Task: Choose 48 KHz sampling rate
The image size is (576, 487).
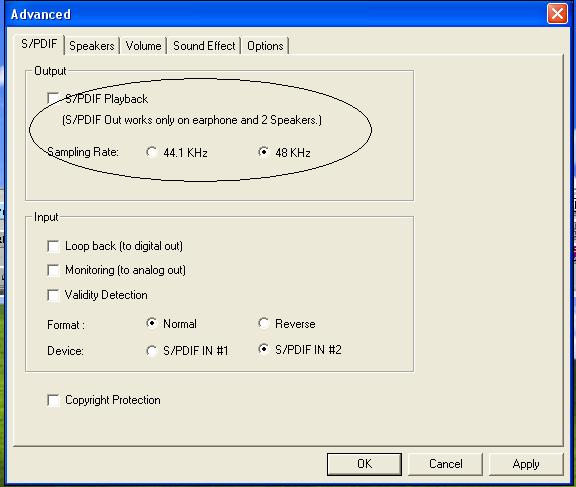Action: pos(263,152)
